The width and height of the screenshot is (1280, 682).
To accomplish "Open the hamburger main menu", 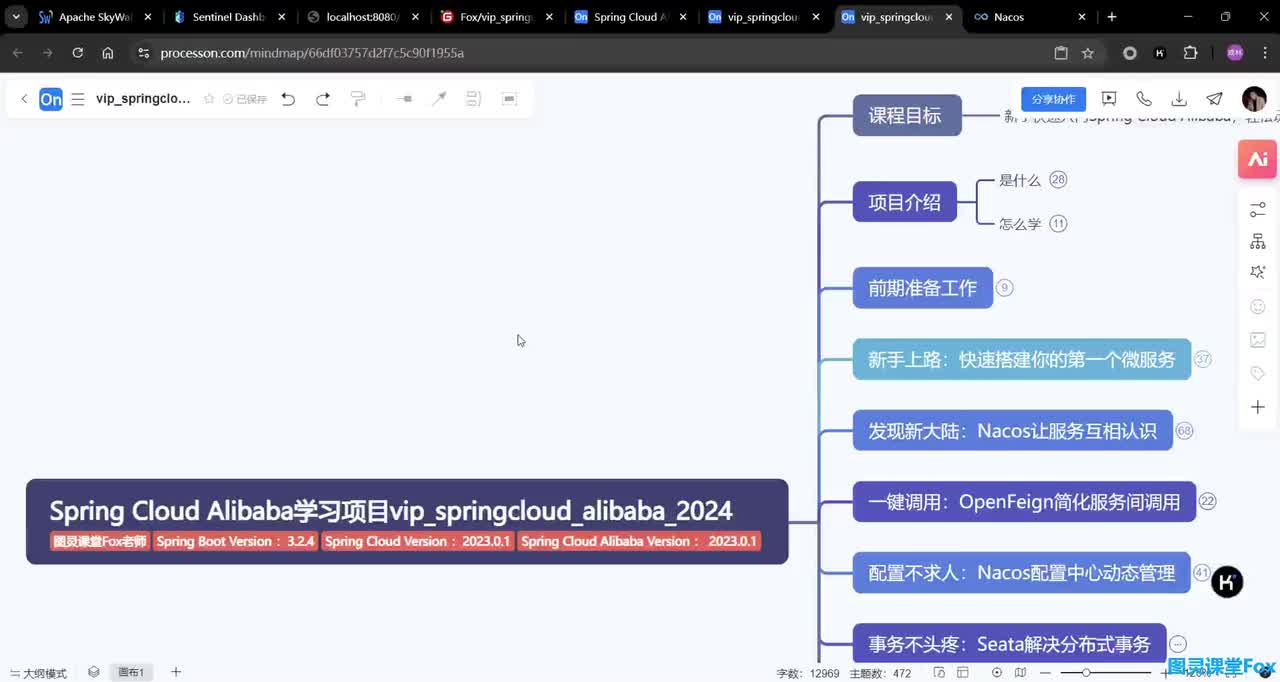I will click(78, 99).
